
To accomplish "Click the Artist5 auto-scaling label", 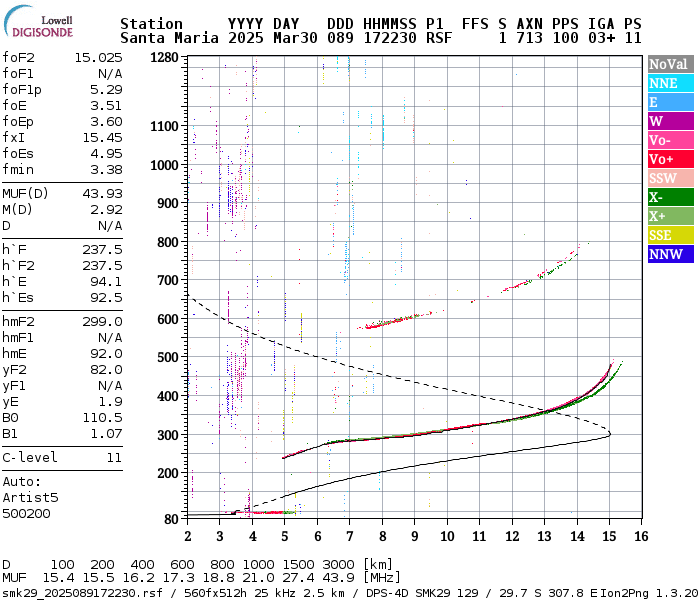I will (x=30, y=498).
